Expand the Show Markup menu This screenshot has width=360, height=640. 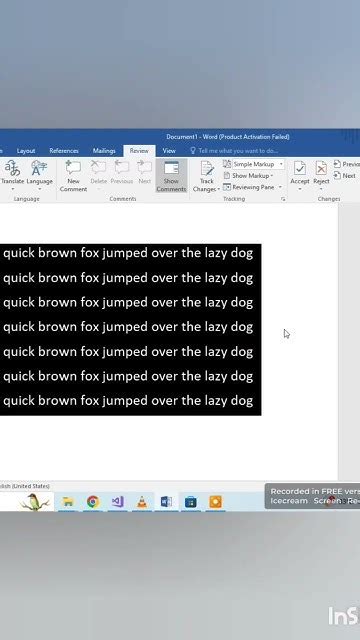(252, 176)
